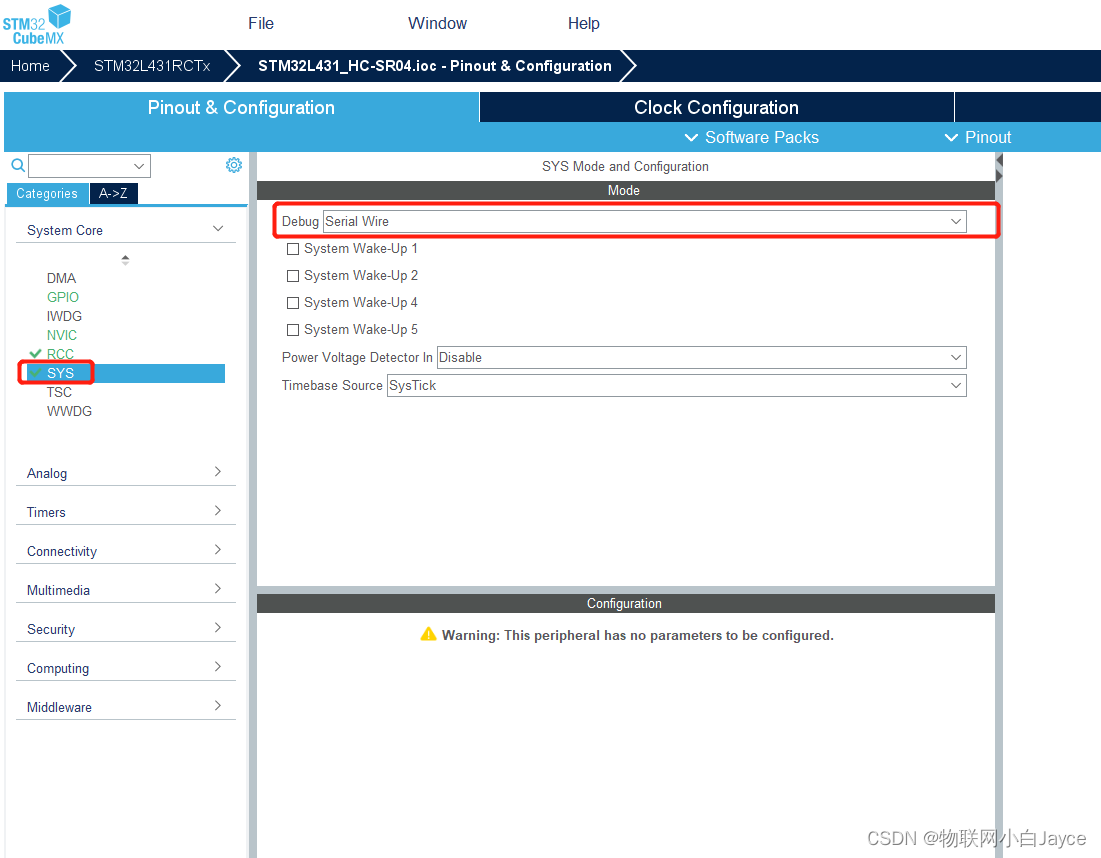Select NVIC in System Core list
Viewport: 1101px width, 858px height.
pos(62,335)
